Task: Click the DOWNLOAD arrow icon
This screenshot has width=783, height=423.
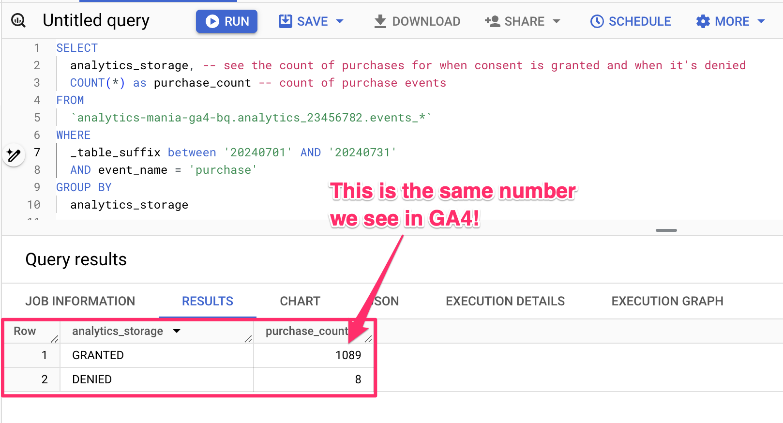Action: [x=380, y=21]
